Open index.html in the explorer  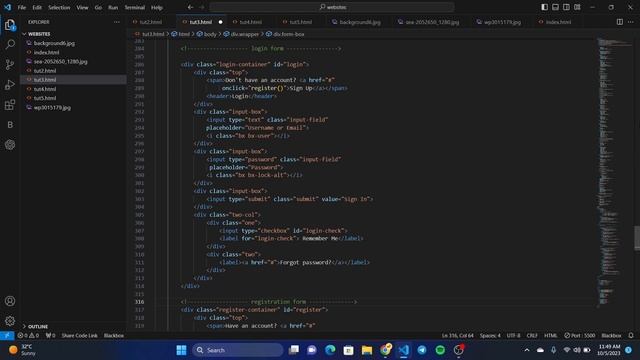(x=46, y=52)
